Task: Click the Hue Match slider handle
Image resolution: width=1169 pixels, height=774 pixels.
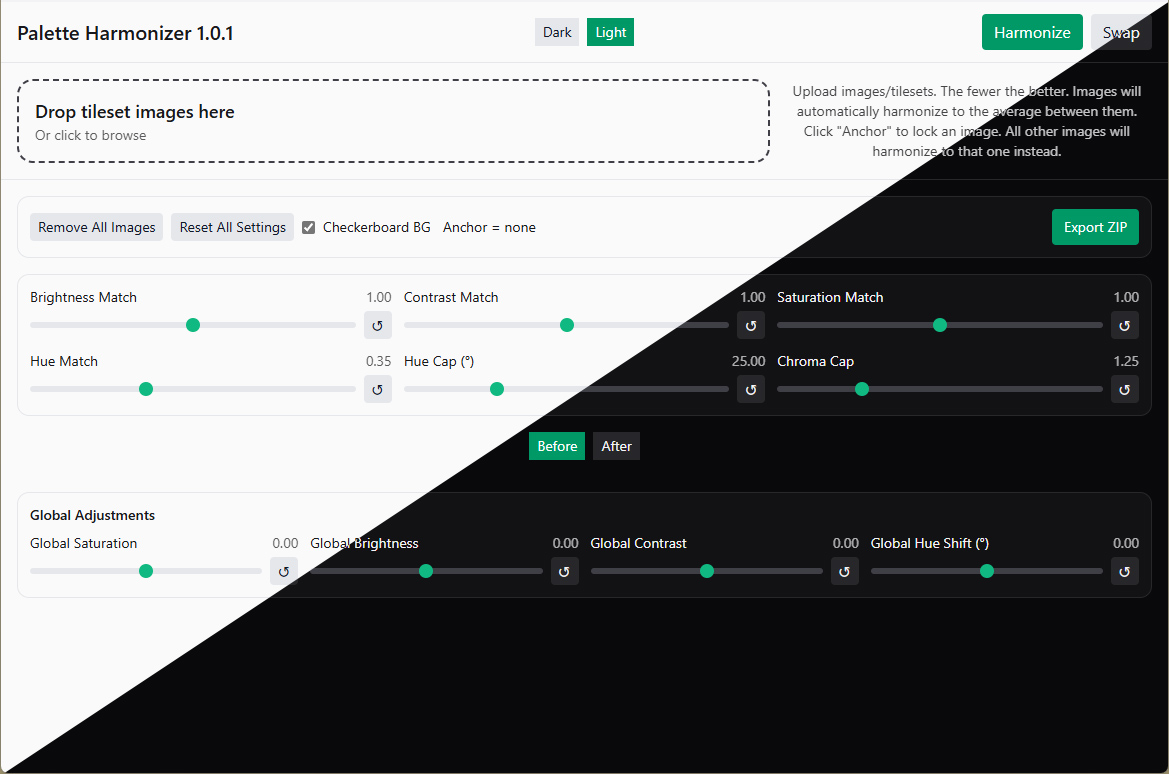Action: [x=146, y=389]
